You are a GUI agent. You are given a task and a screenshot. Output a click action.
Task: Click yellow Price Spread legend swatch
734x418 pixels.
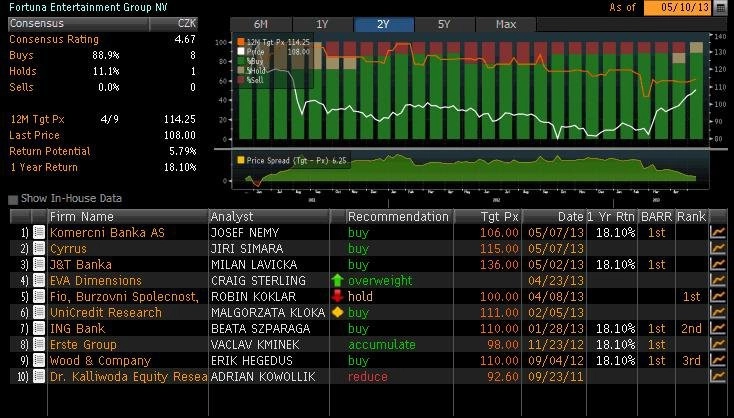[x=241, y=160]
